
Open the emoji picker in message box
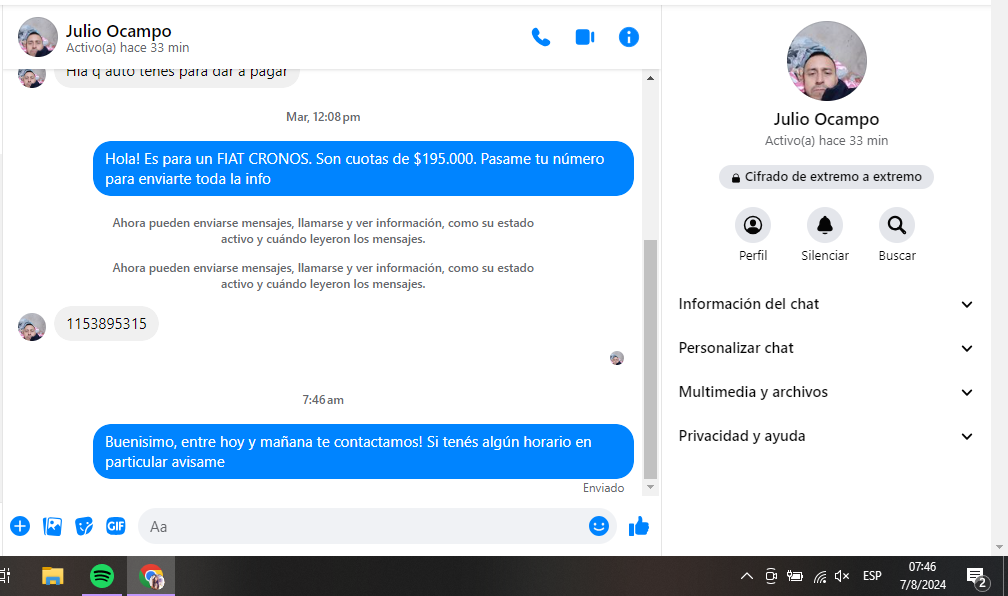pos(599,526)
